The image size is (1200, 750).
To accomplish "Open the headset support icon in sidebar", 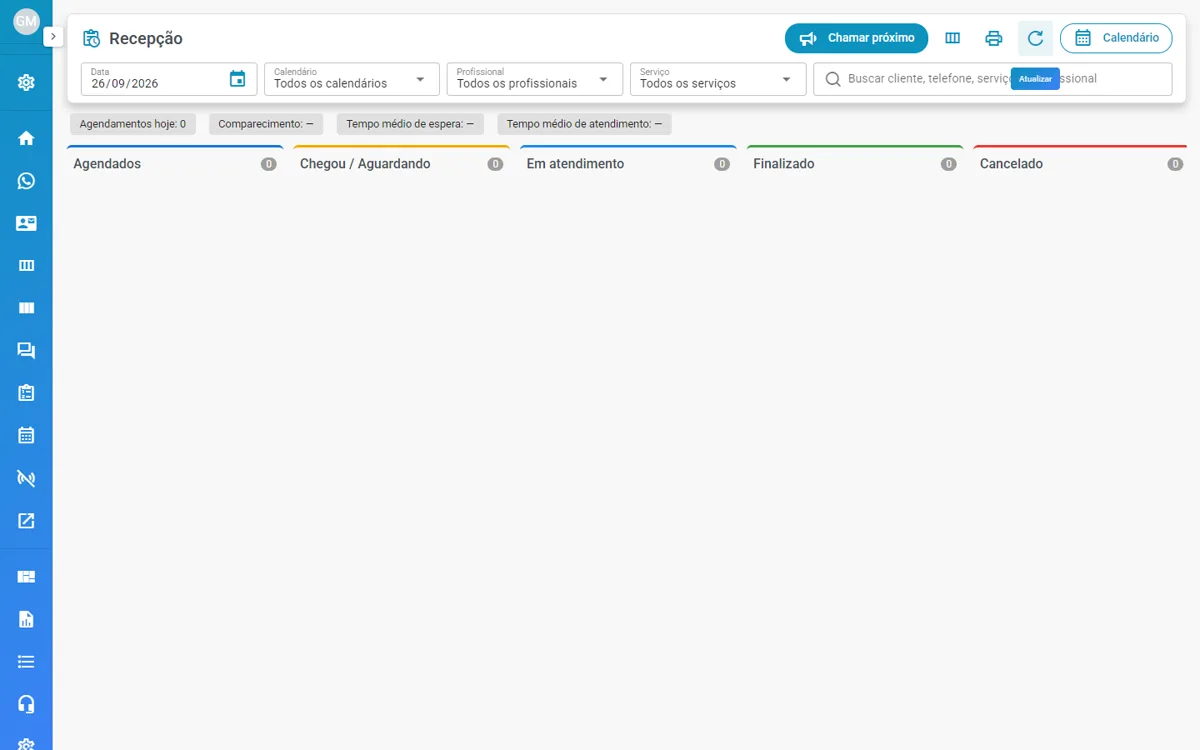I will (26, 704).
